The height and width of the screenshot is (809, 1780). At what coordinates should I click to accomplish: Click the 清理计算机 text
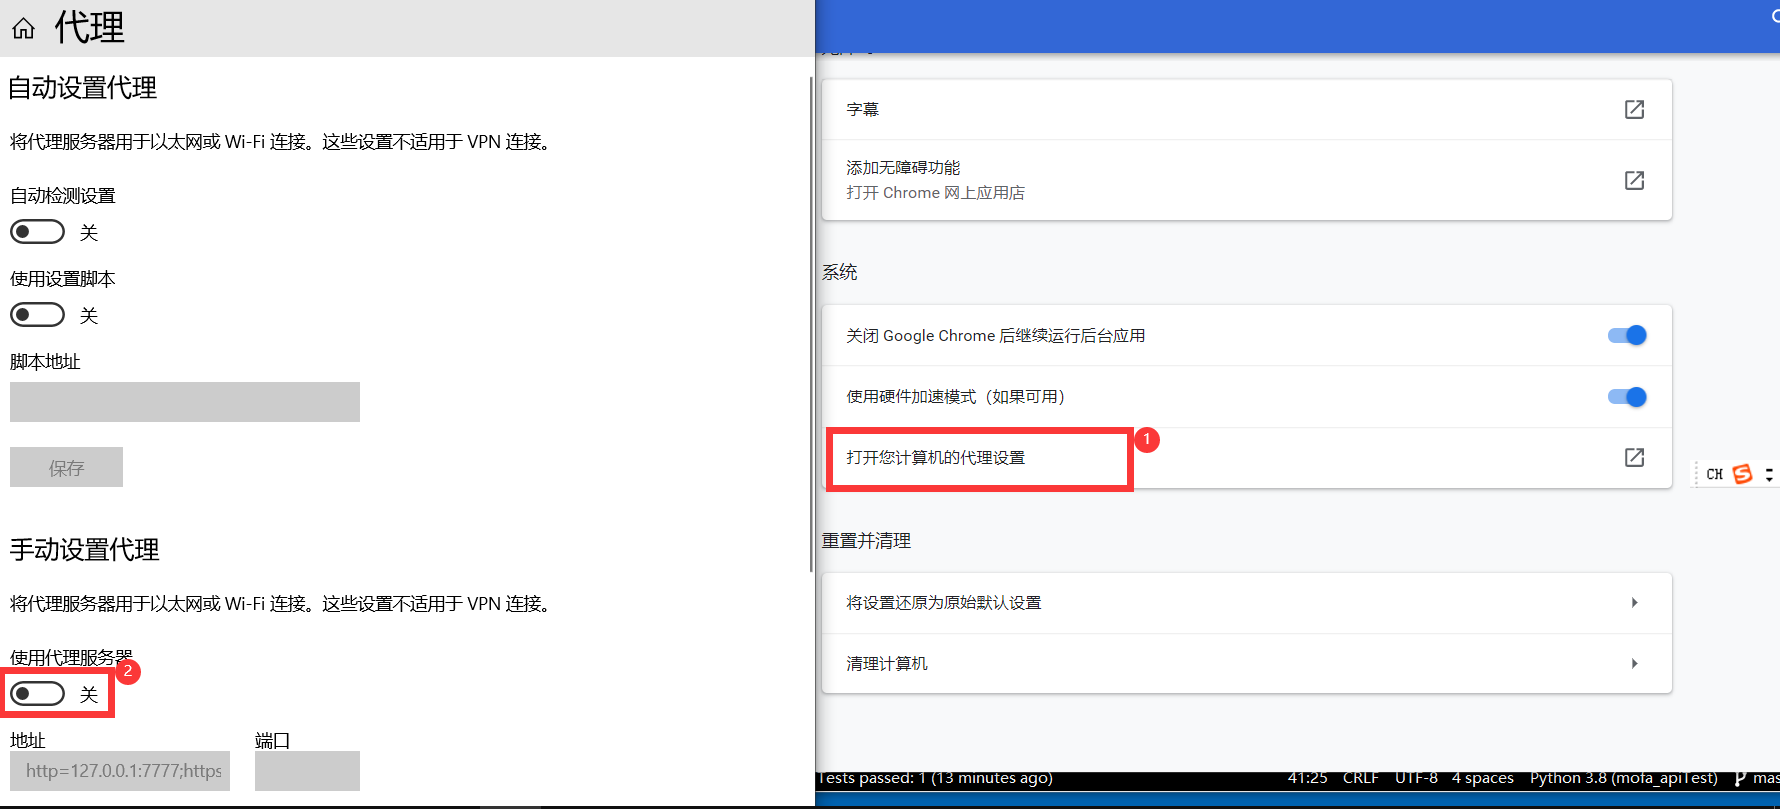pyautogui.click(x=887, y=664)
